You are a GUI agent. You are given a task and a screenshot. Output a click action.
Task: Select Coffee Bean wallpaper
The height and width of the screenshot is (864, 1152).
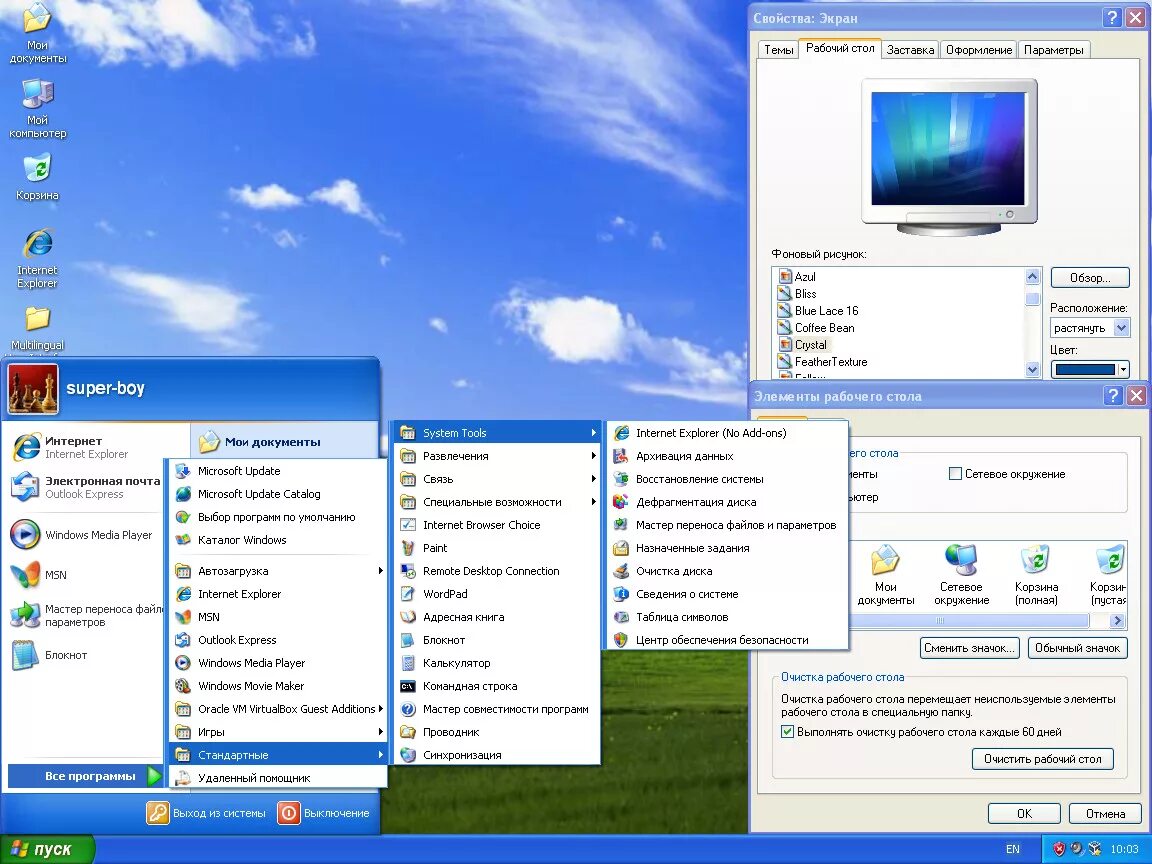point(824,328)
